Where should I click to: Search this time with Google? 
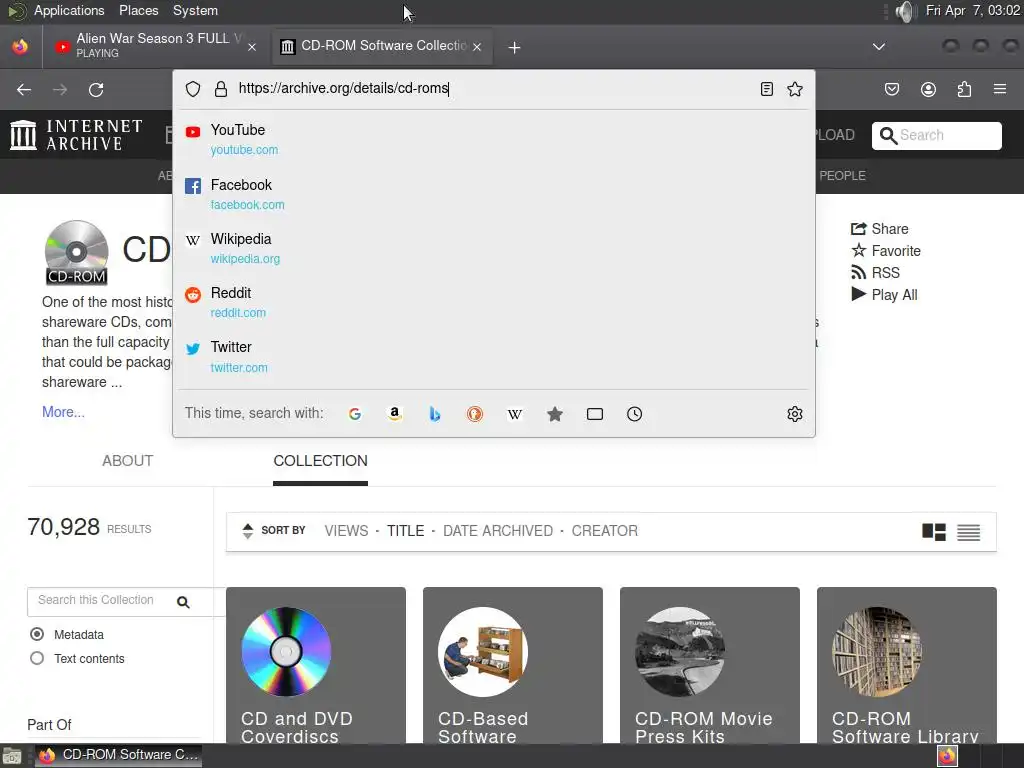point(355,414)
